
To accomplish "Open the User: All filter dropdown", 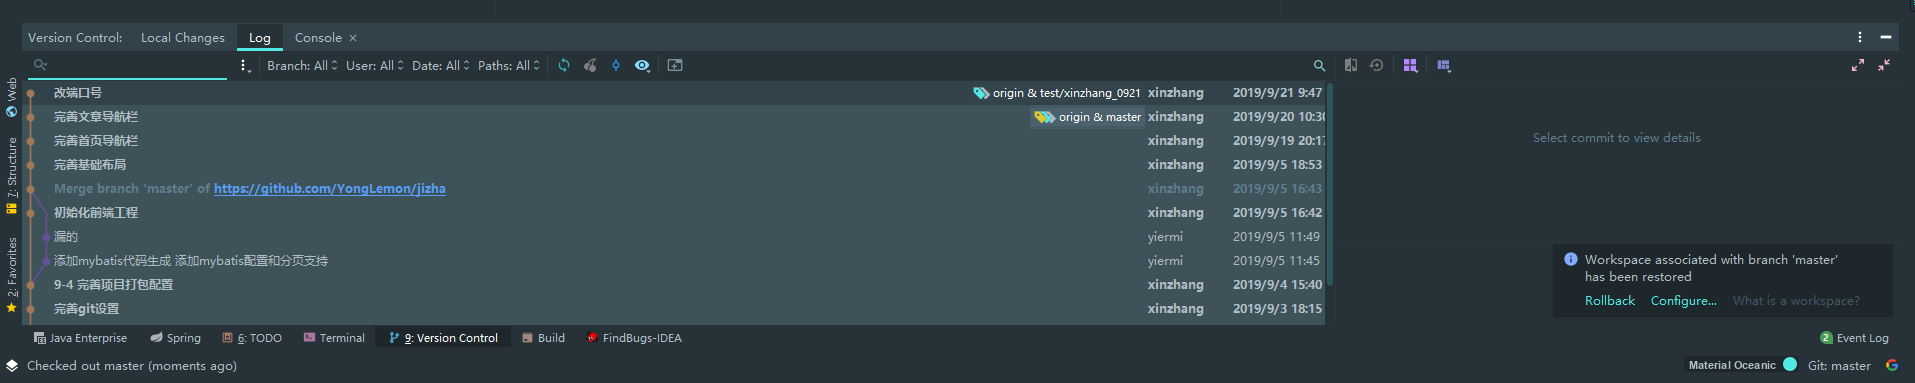I will [375, 65].
